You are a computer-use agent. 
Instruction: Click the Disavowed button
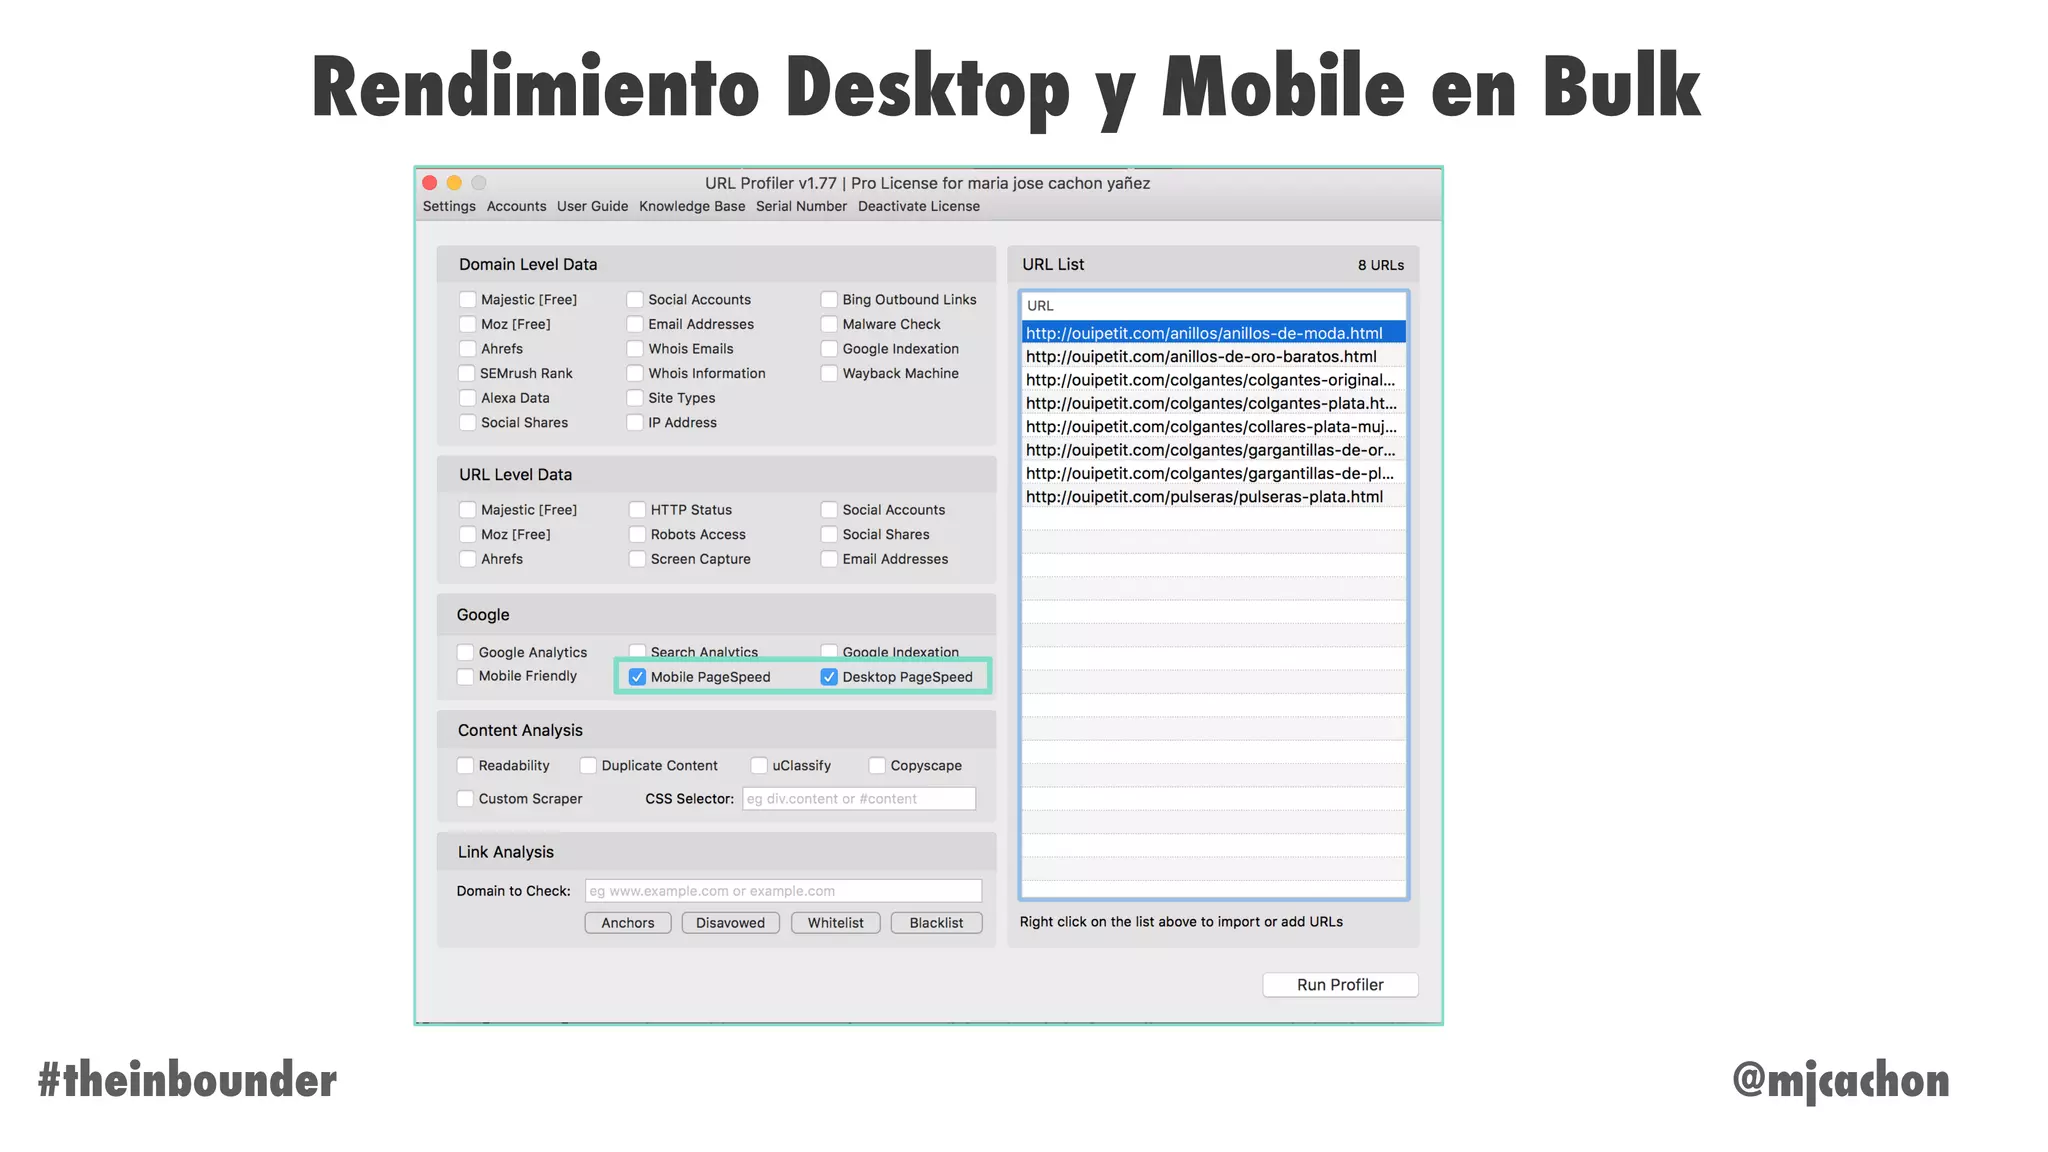click(730, 923)
